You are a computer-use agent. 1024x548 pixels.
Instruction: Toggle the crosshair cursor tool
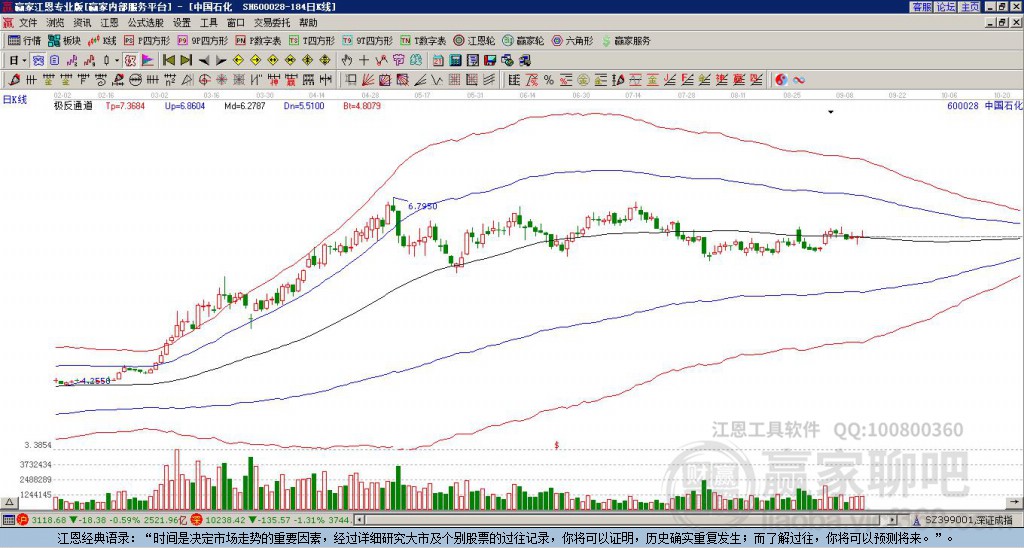coord(364,61)
